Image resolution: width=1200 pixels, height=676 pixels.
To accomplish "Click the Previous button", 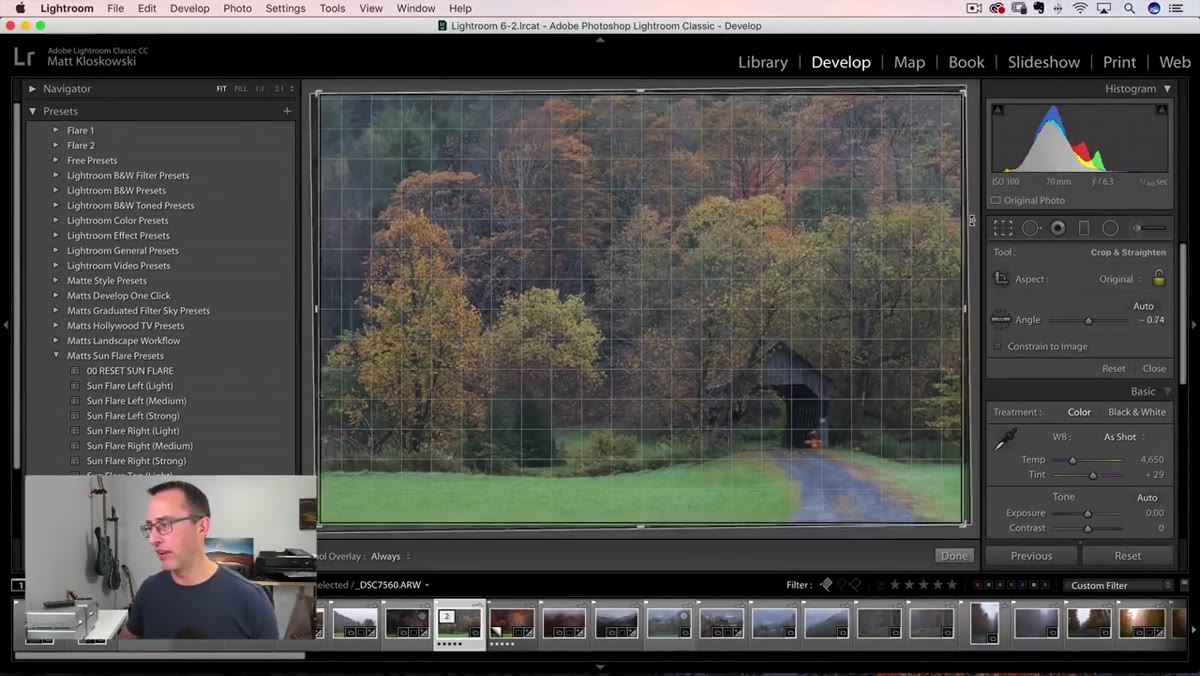I will [x=1031, y=556].
